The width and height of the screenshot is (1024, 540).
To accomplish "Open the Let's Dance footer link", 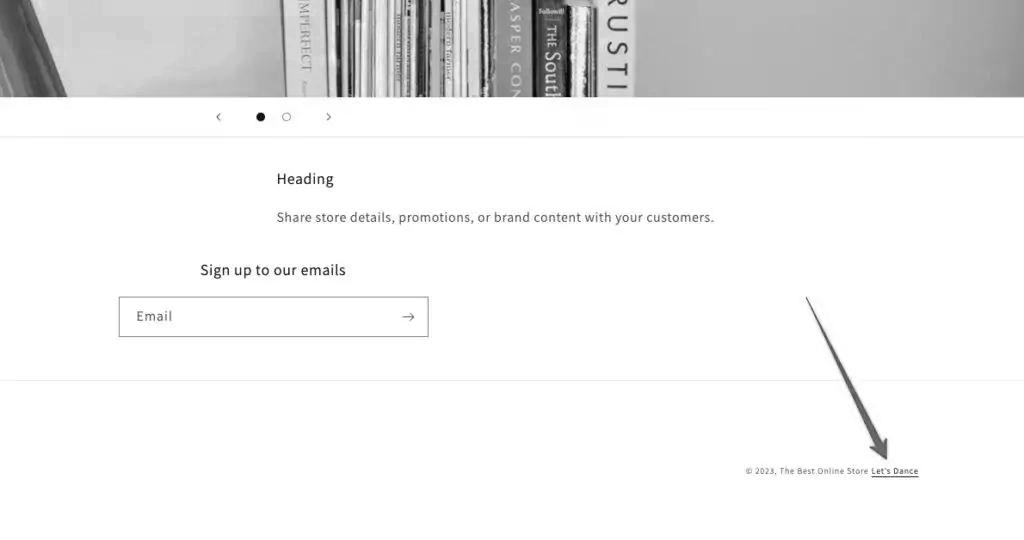I will tap(895, 471).
